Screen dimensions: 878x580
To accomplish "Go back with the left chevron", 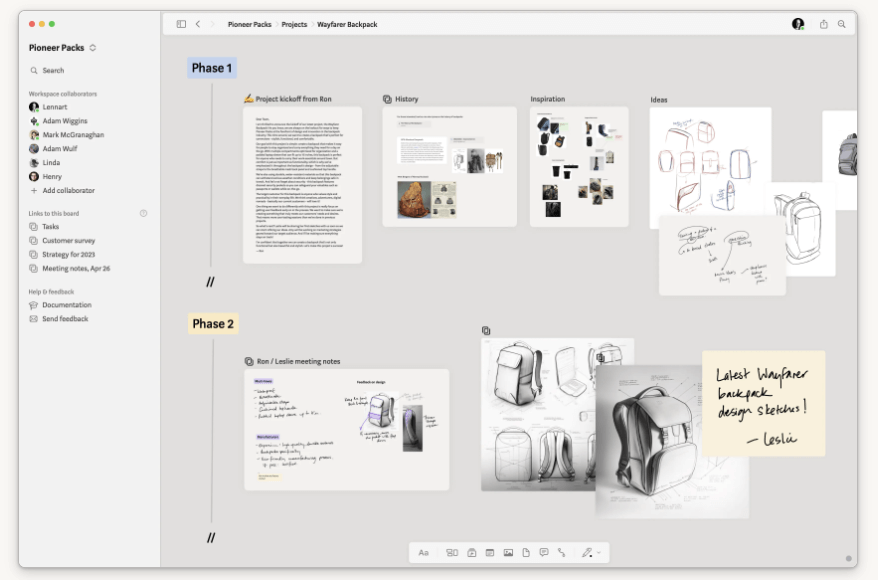I will (198, 24).
